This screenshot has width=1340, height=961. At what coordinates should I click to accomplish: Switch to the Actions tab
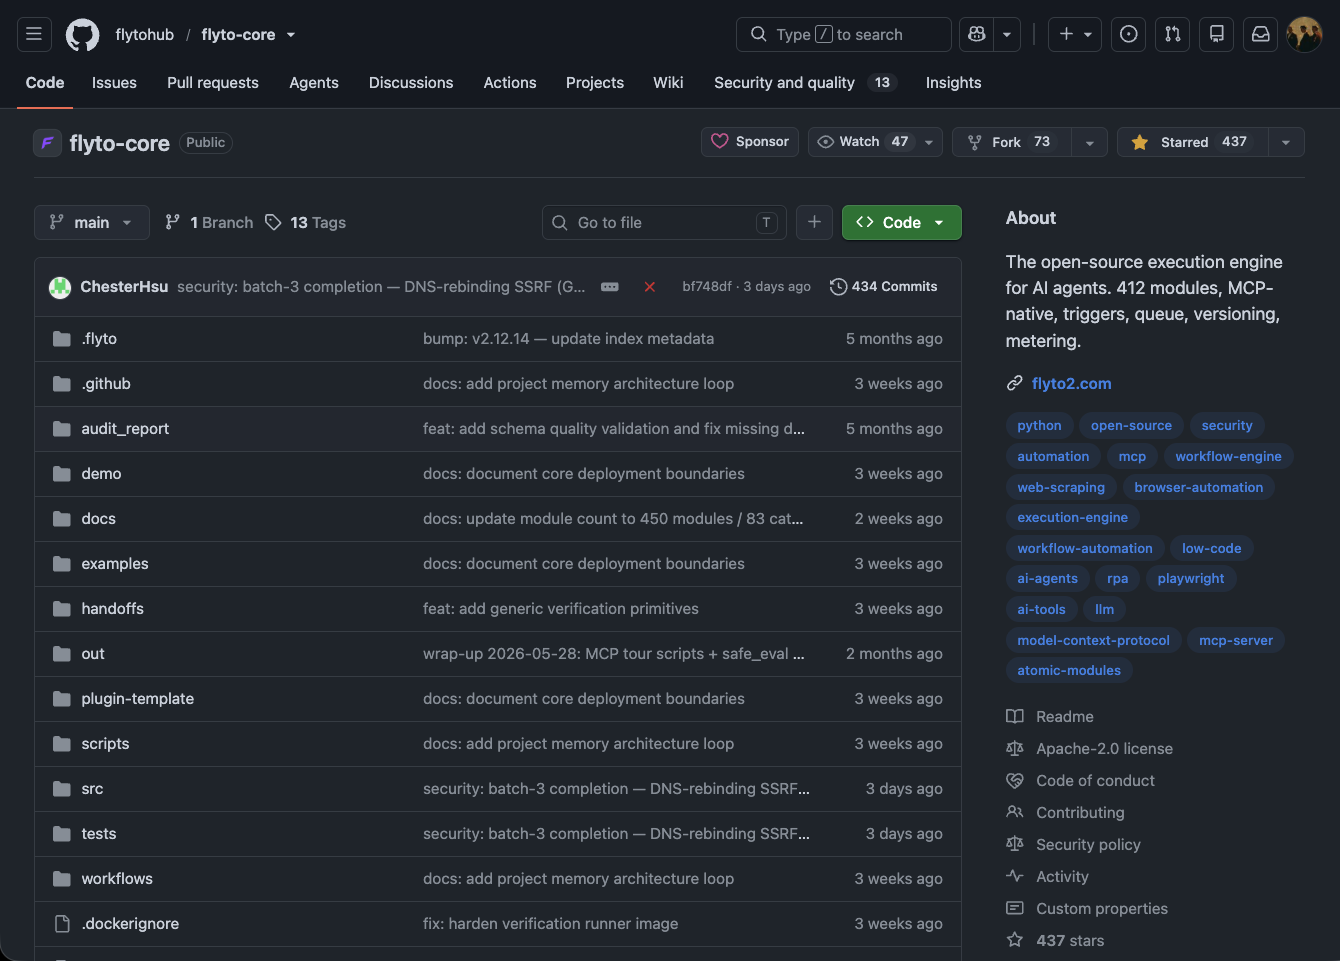pos(510,83)
